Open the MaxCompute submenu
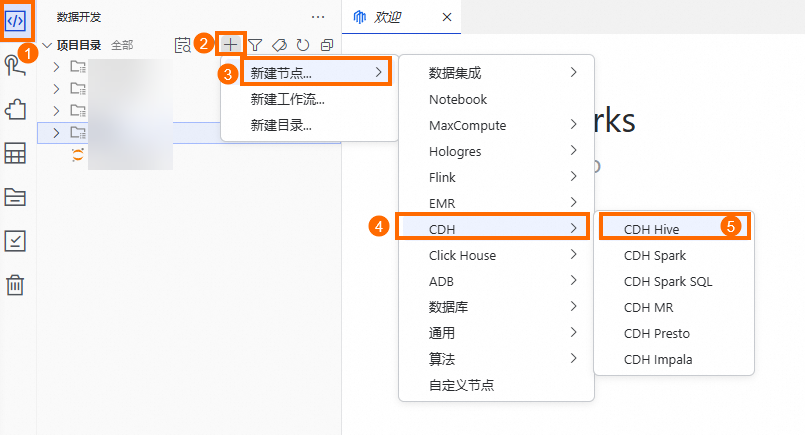The height and width of the screenshot is (435, 805). [496, 125]
